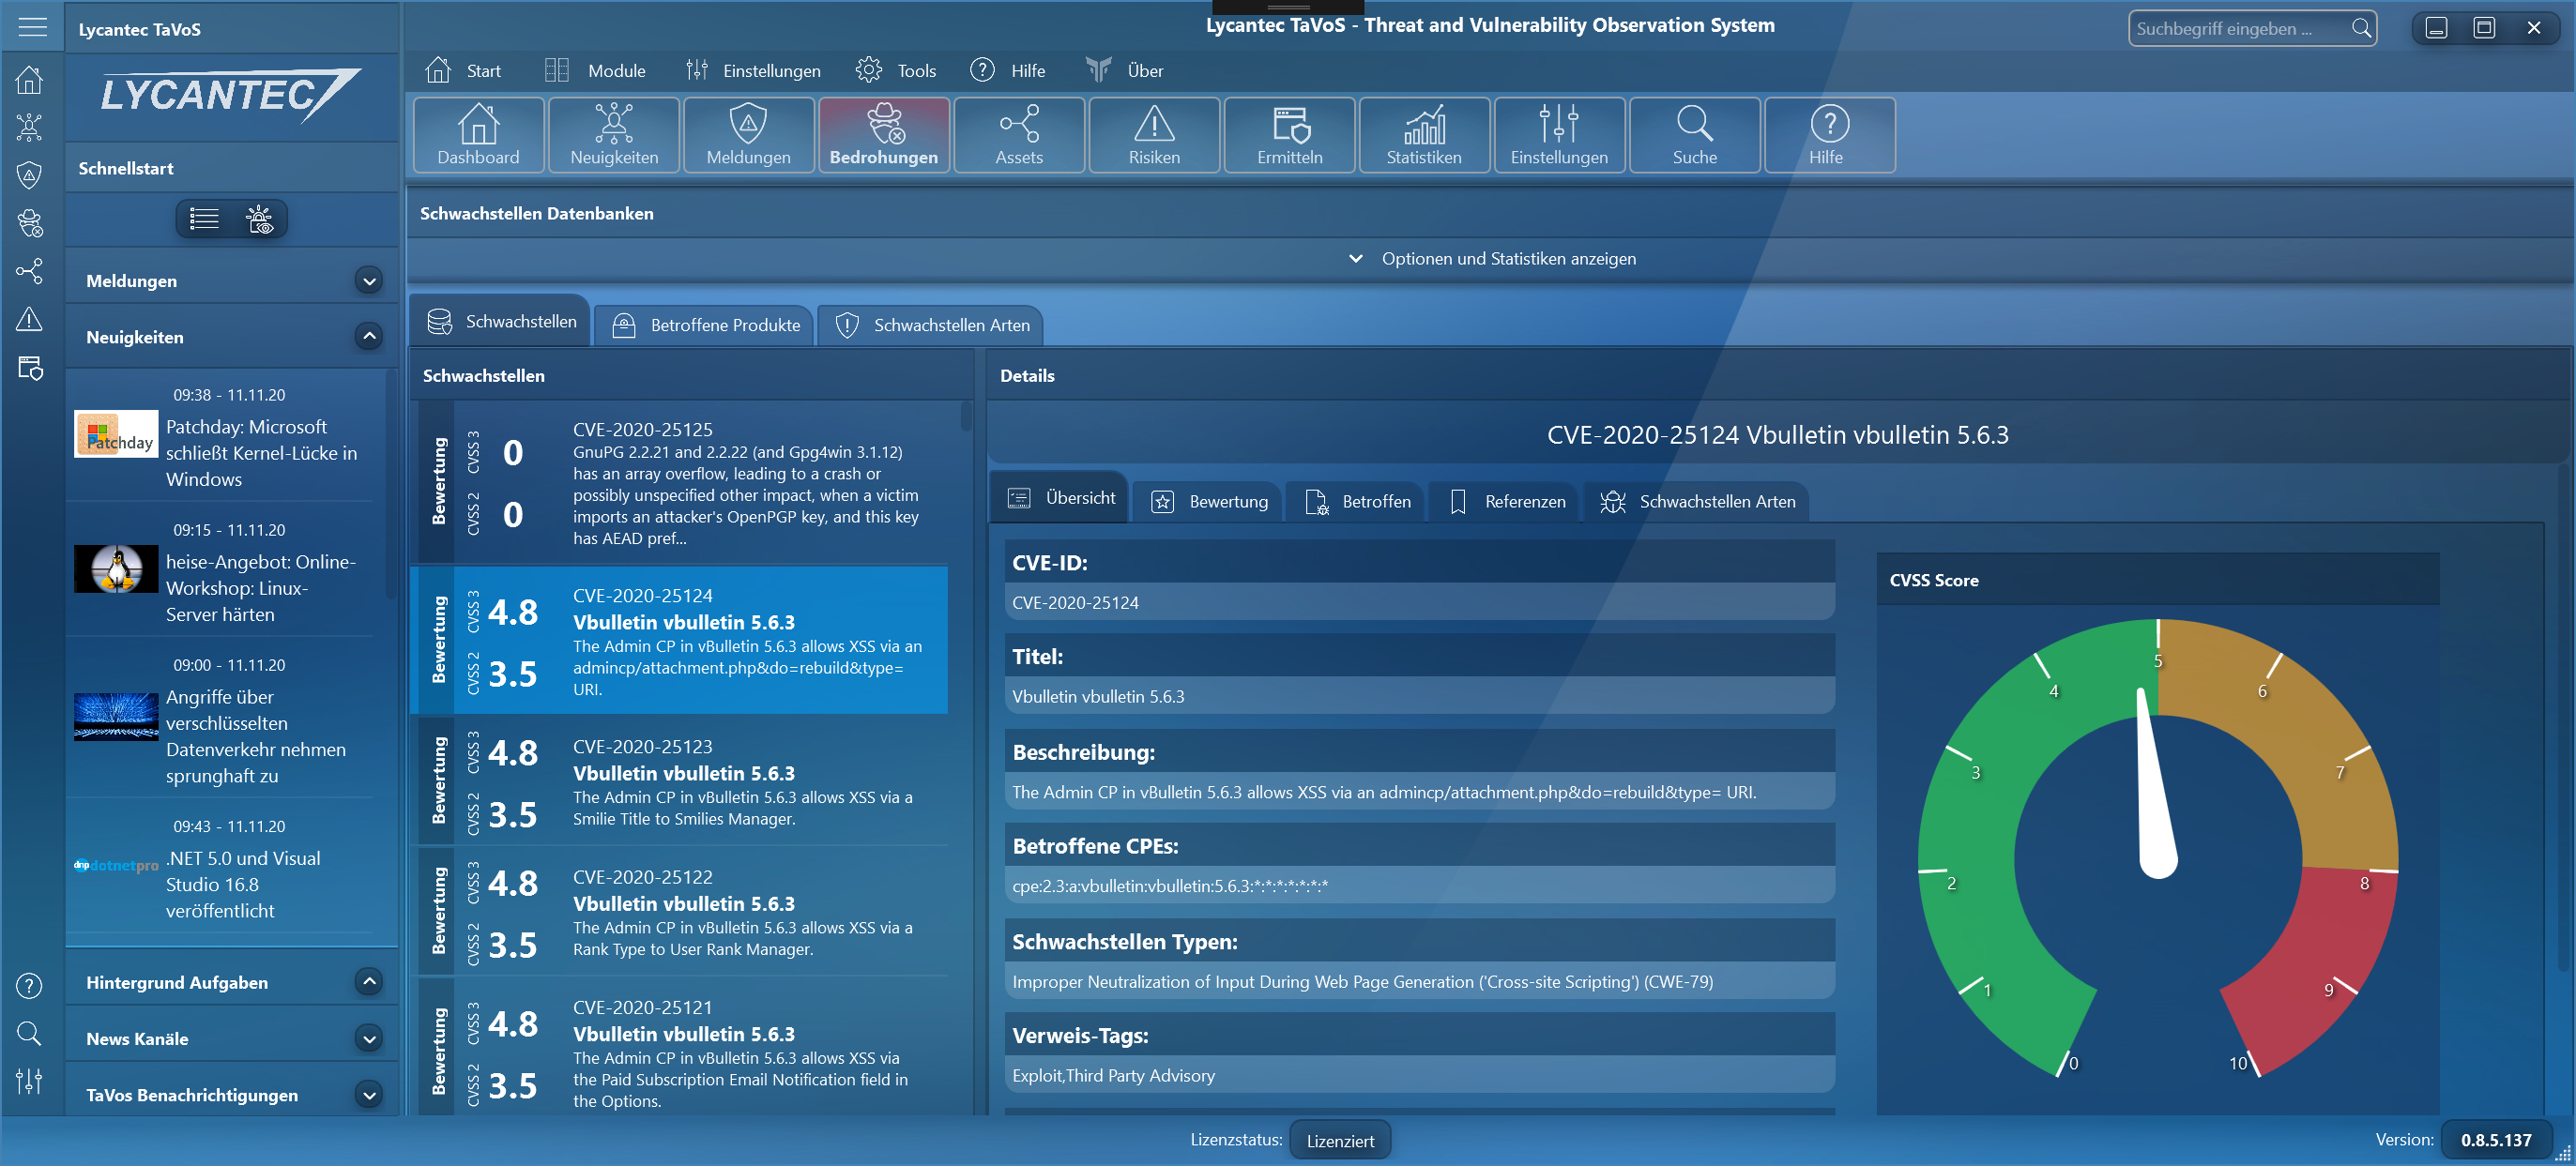This screenshot has height=1166, width=2576.
Task: Expand the News Kanäle section
Action: click(x=369, y=1039)
